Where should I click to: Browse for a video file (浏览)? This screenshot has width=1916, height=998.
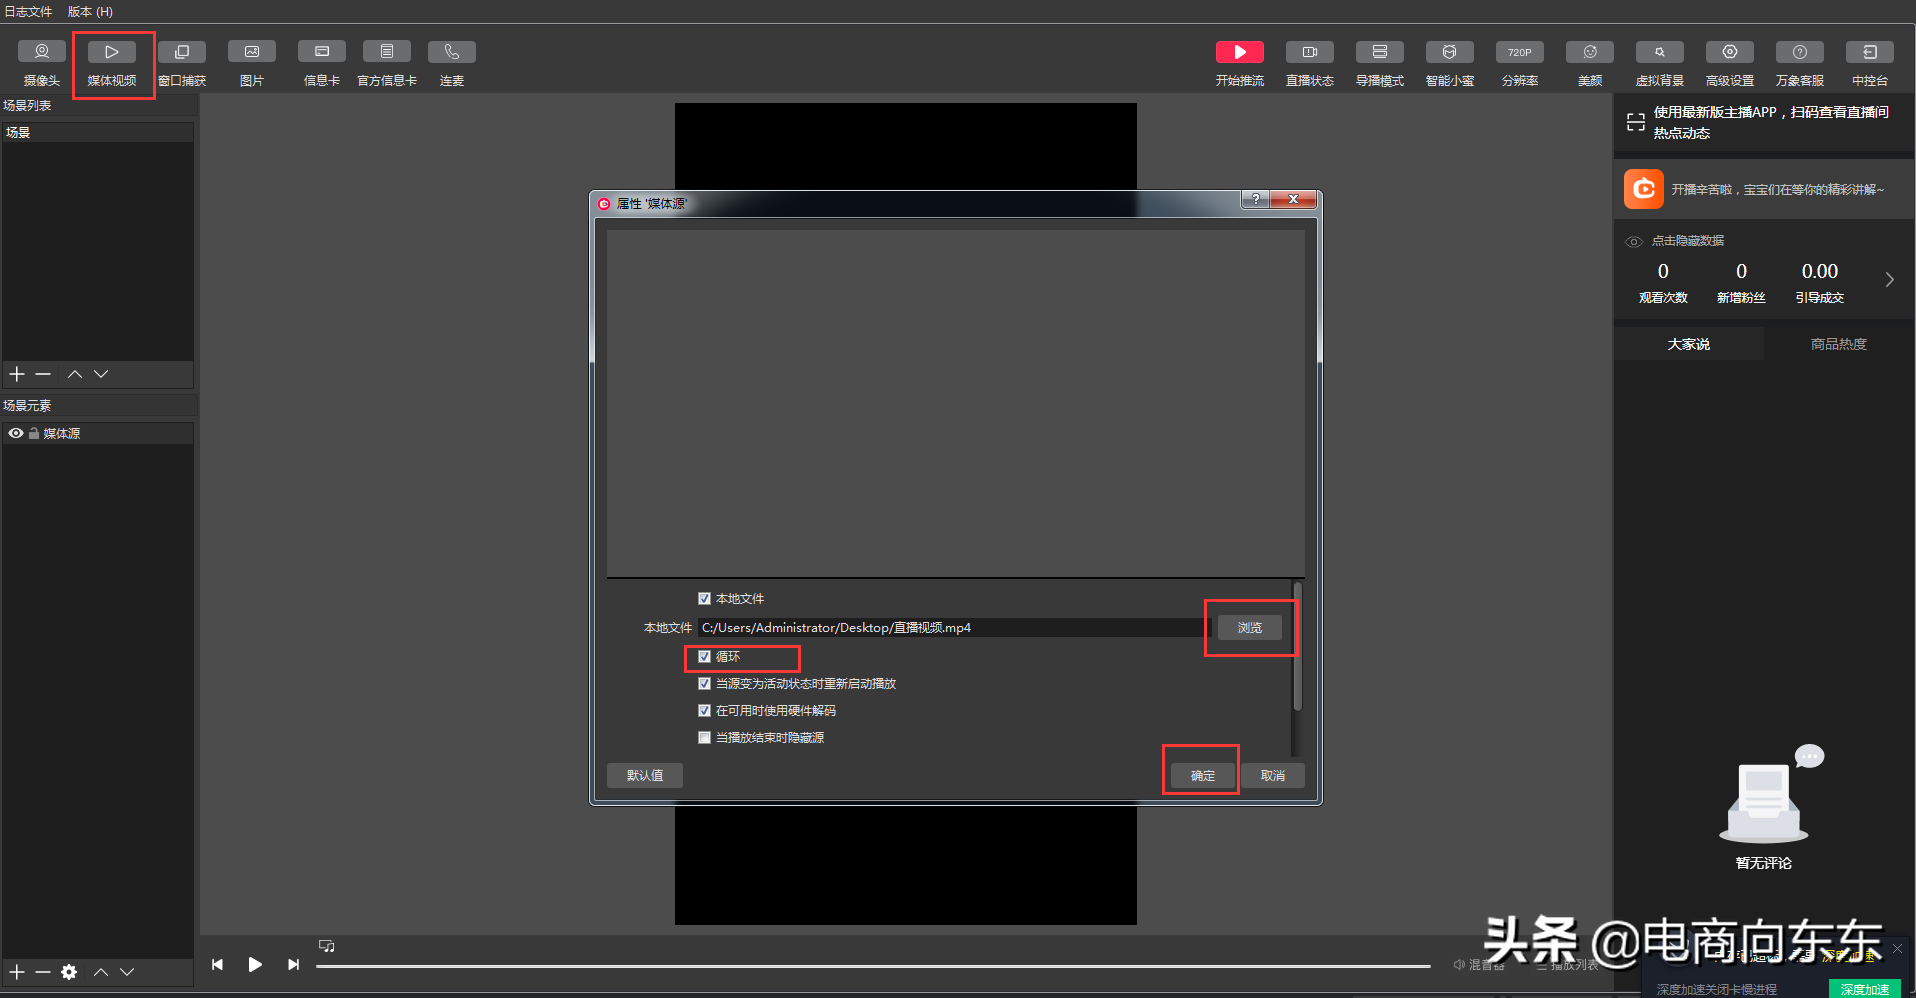[1250, 627]
